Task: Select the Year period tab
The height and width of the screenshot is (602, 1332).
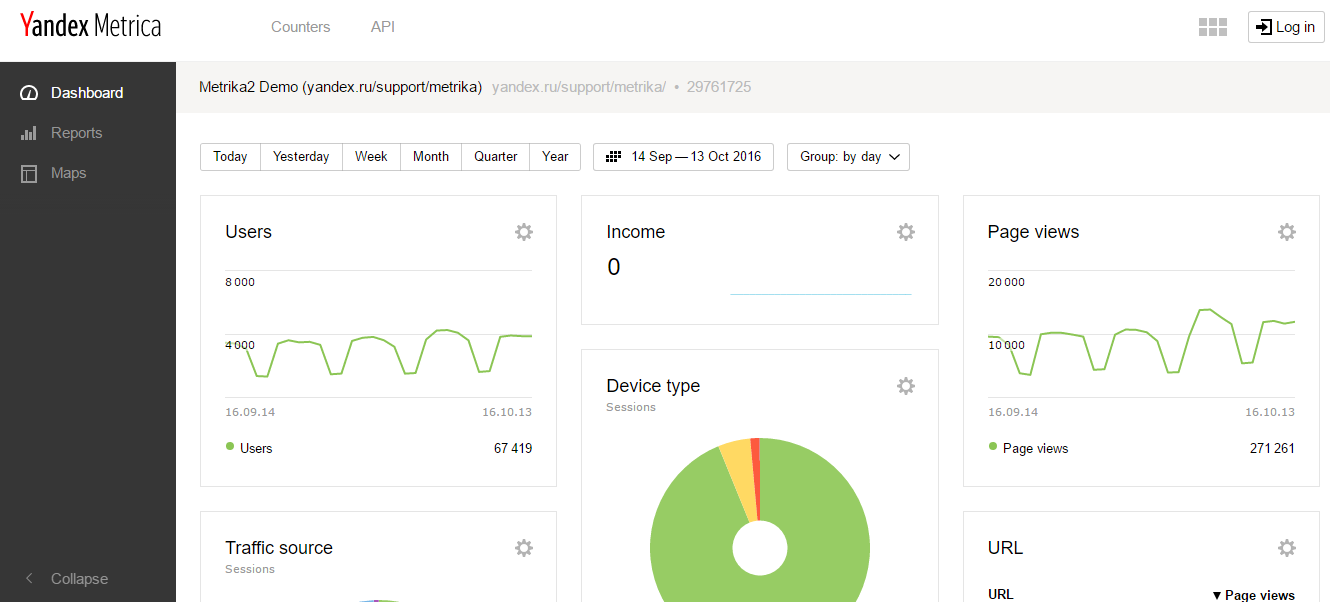Action: (555, 157)
